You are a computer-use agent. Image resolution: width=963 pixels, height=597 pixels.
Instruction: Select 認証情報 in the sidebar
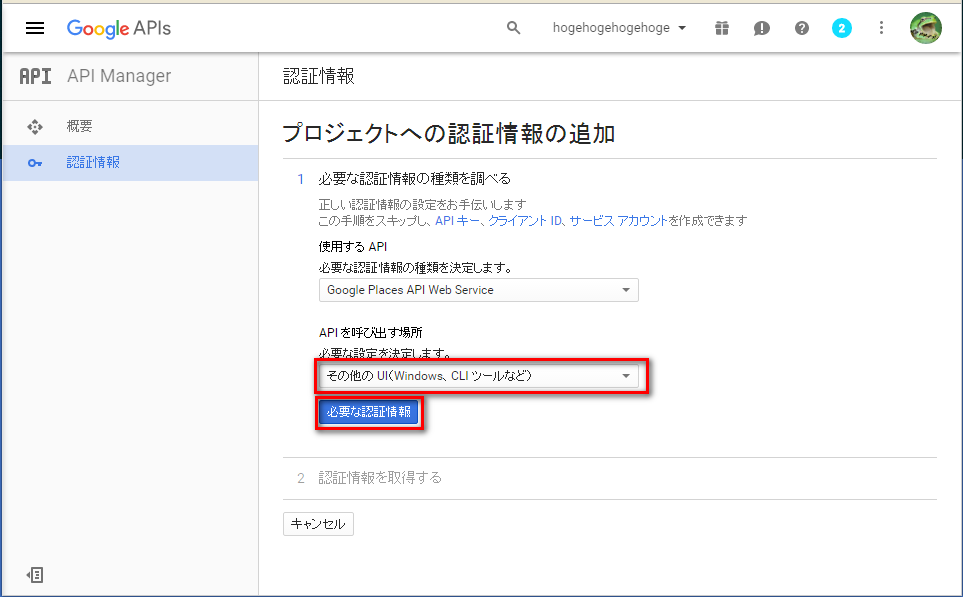[x=130, y=163]
